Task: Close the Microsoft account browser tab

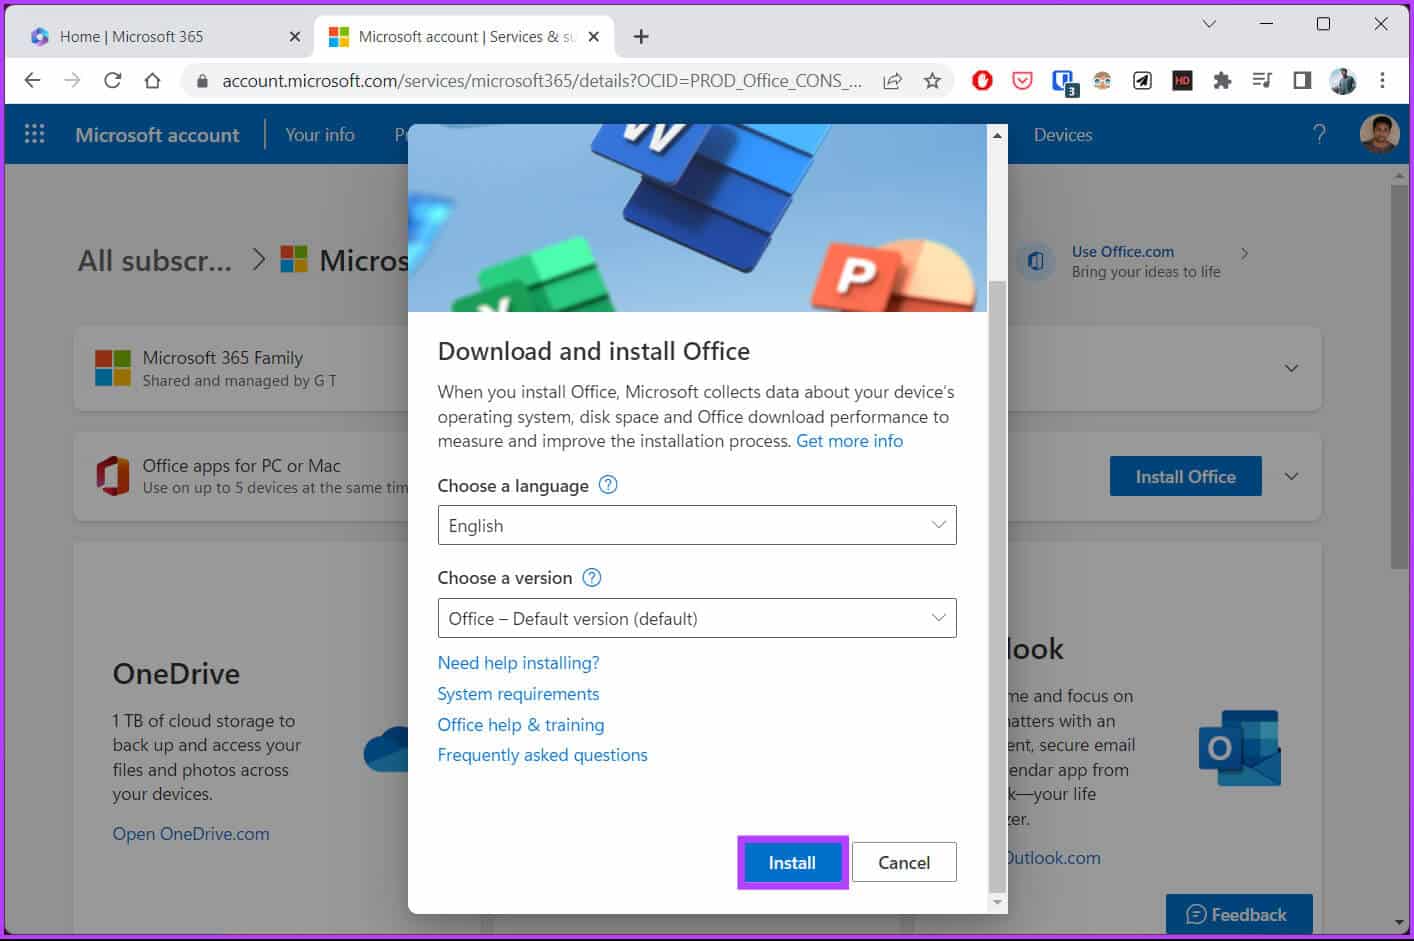Action: [x=594, y=36]
